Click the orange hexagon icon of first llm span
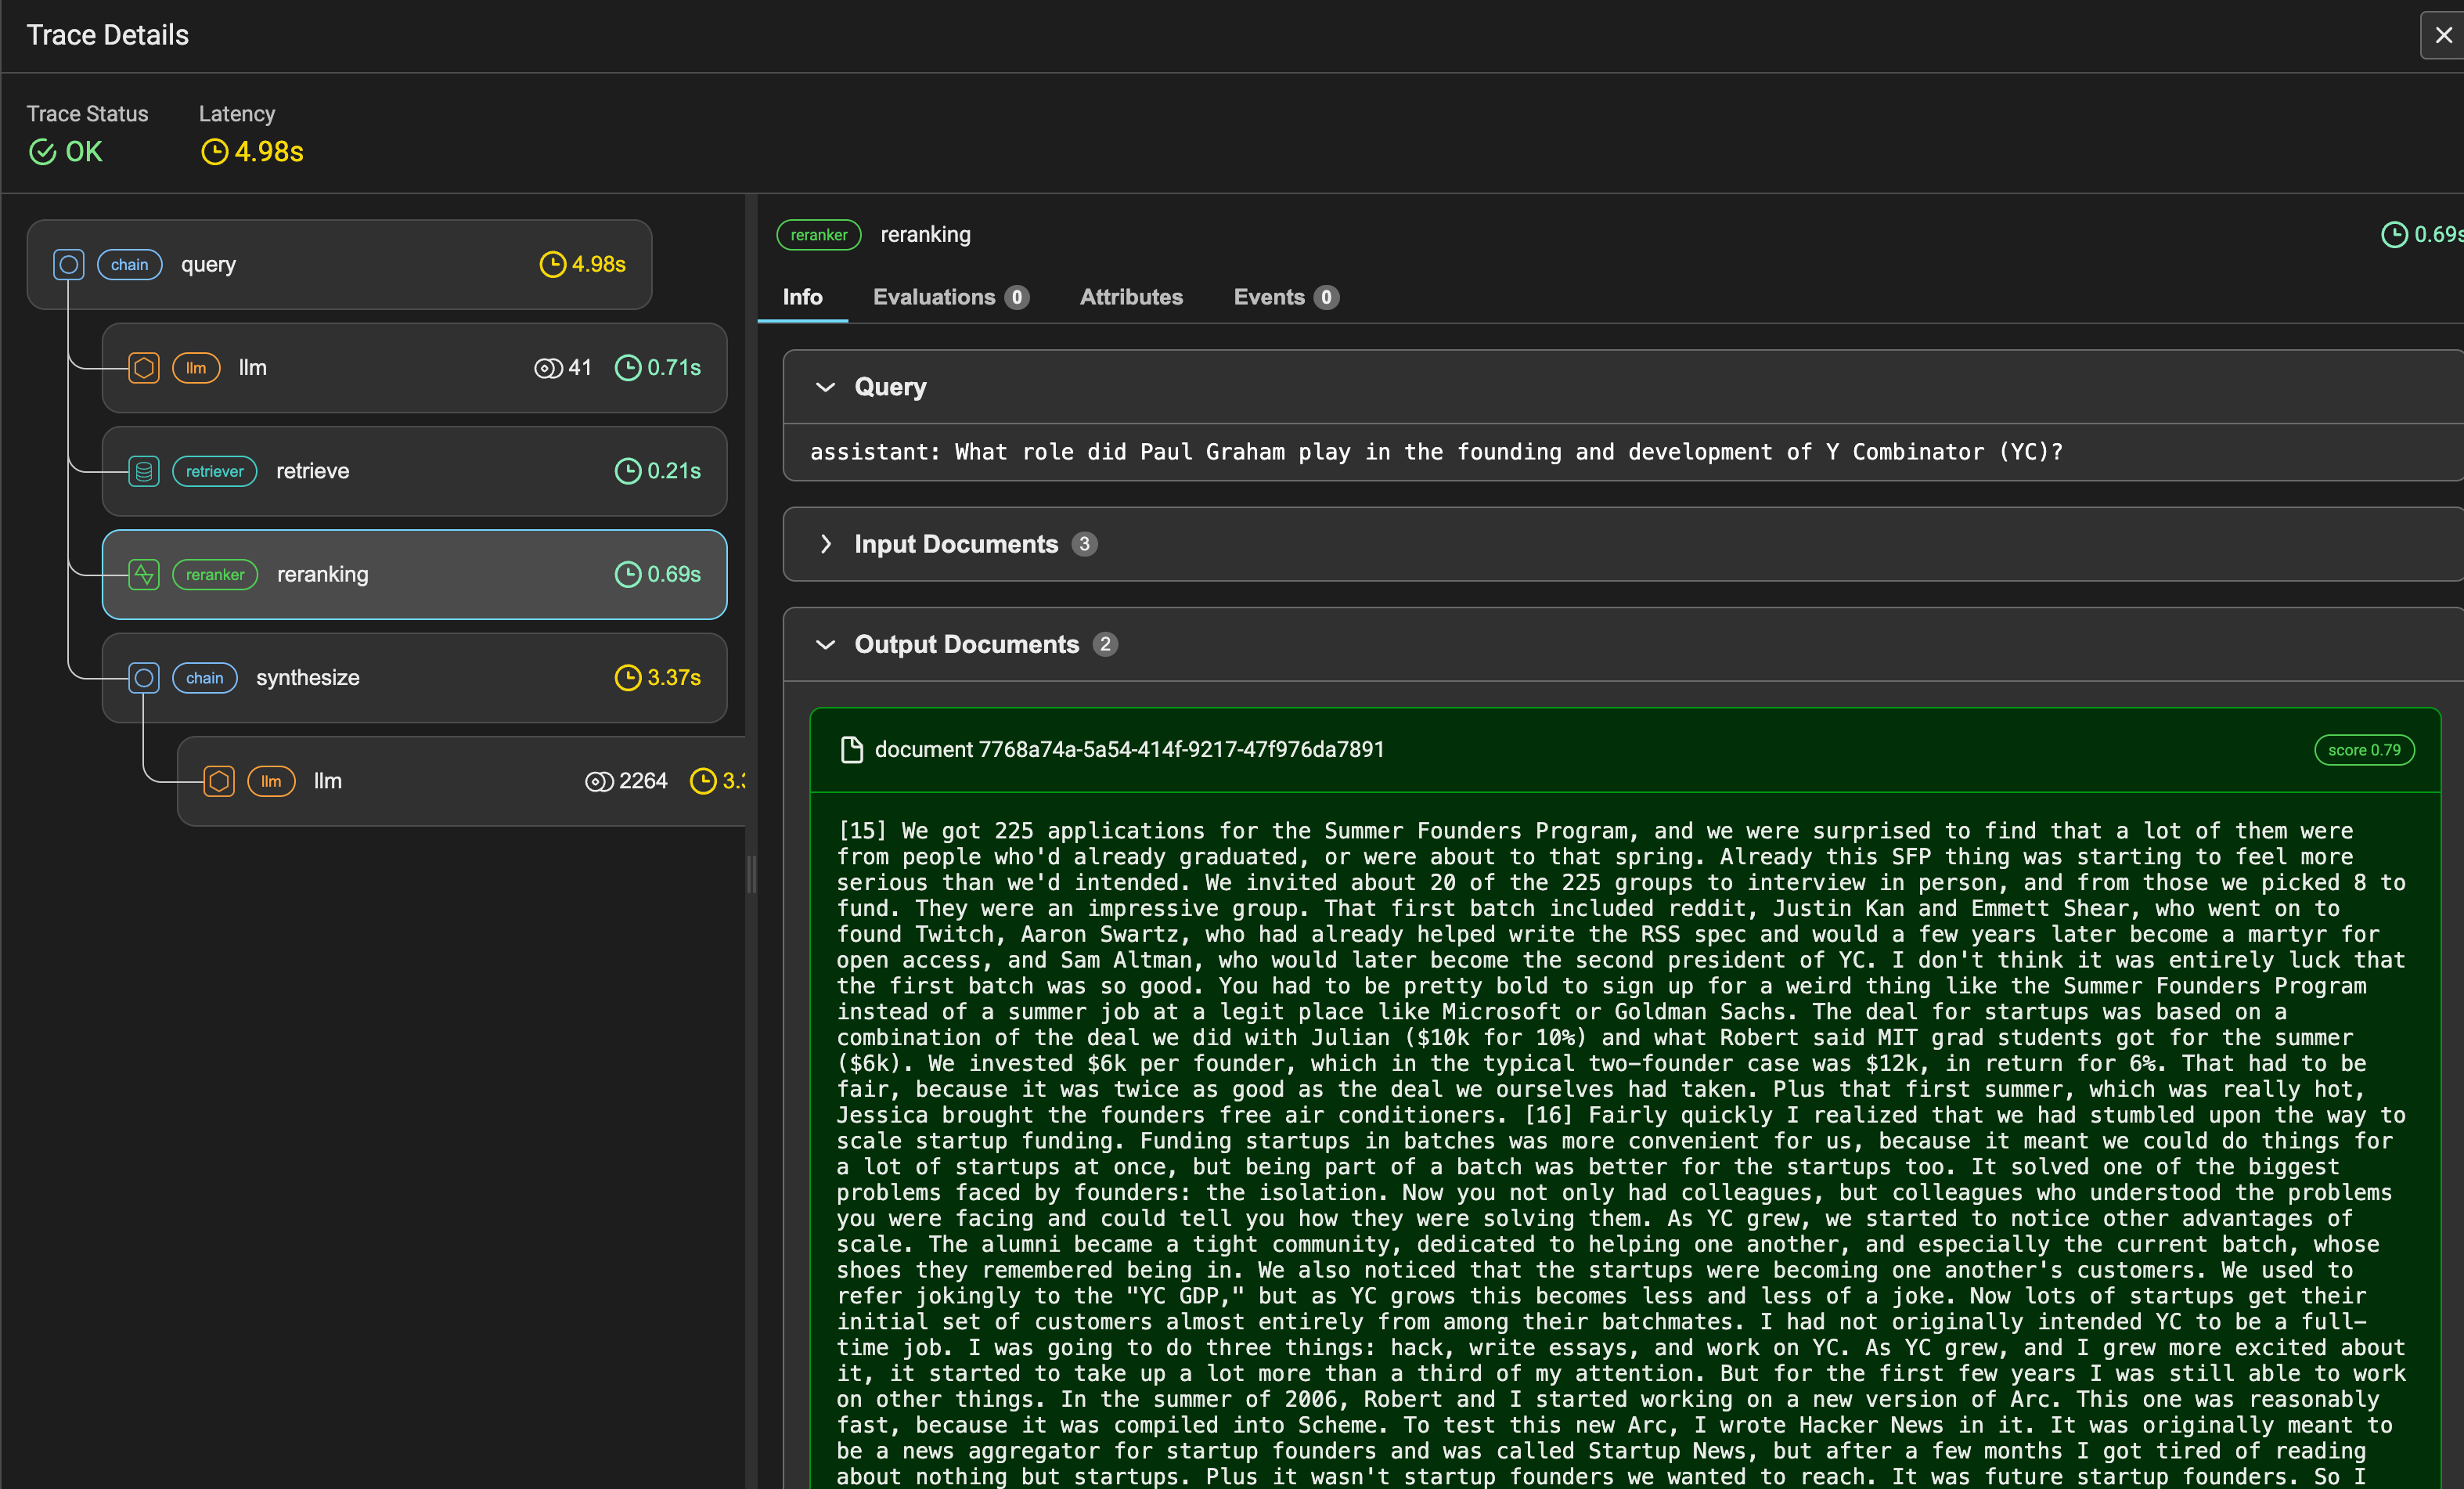Screen dimensions: 2464x1489 pos(144,368)
